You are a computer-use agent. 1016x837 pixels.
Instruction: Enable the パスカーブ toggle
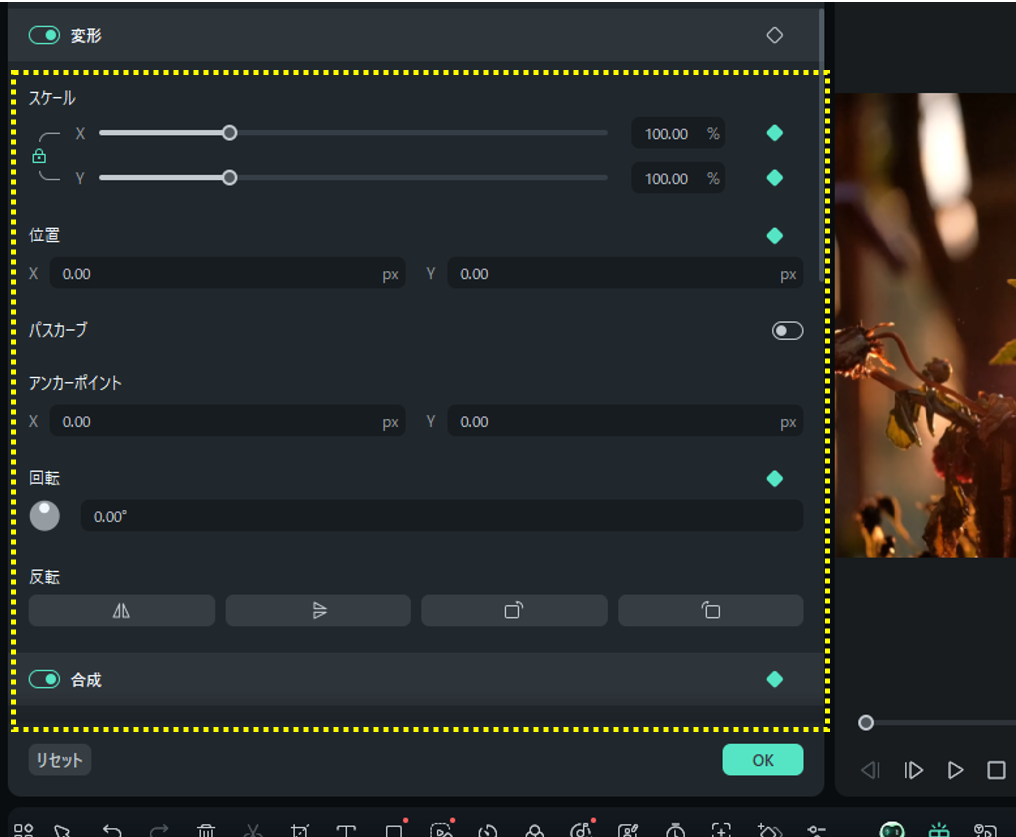[x=787, y=331]
